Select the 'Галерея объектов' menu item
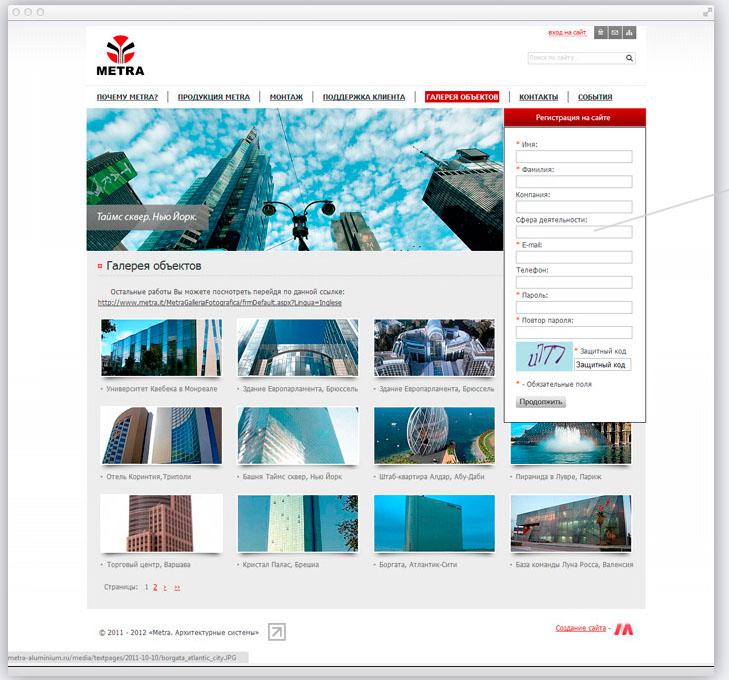Screen dimensions: 729x680 pos(462,97)
